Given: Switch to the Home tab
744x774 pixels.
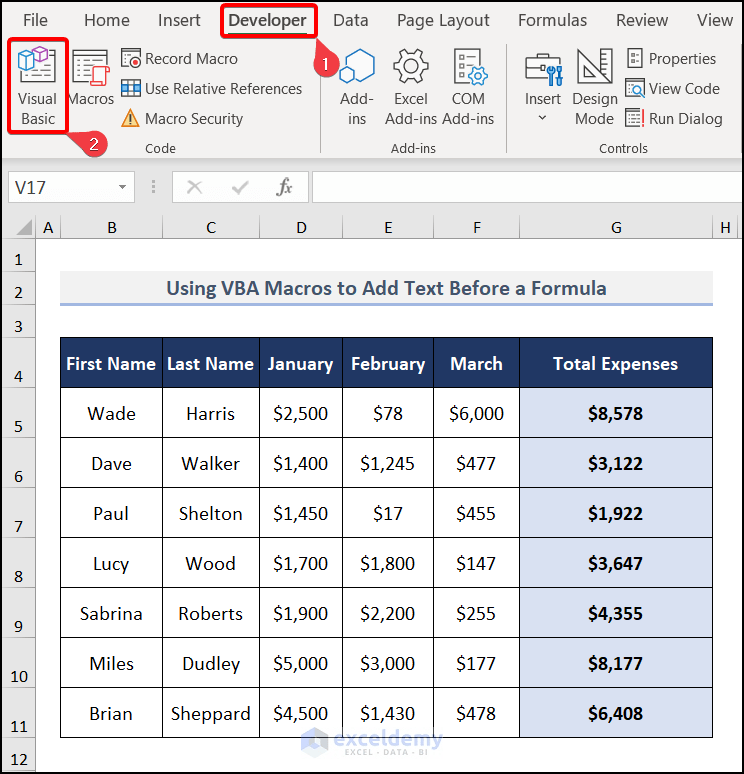Looking at the screenshot, I should pos(107,20).
